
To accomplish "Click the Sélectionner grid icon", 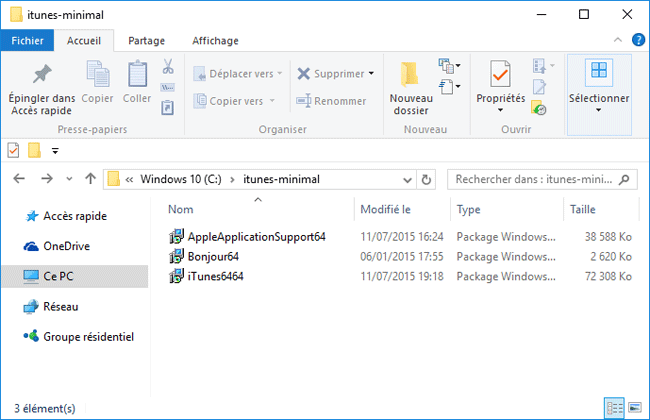I will tap(599, 70).
